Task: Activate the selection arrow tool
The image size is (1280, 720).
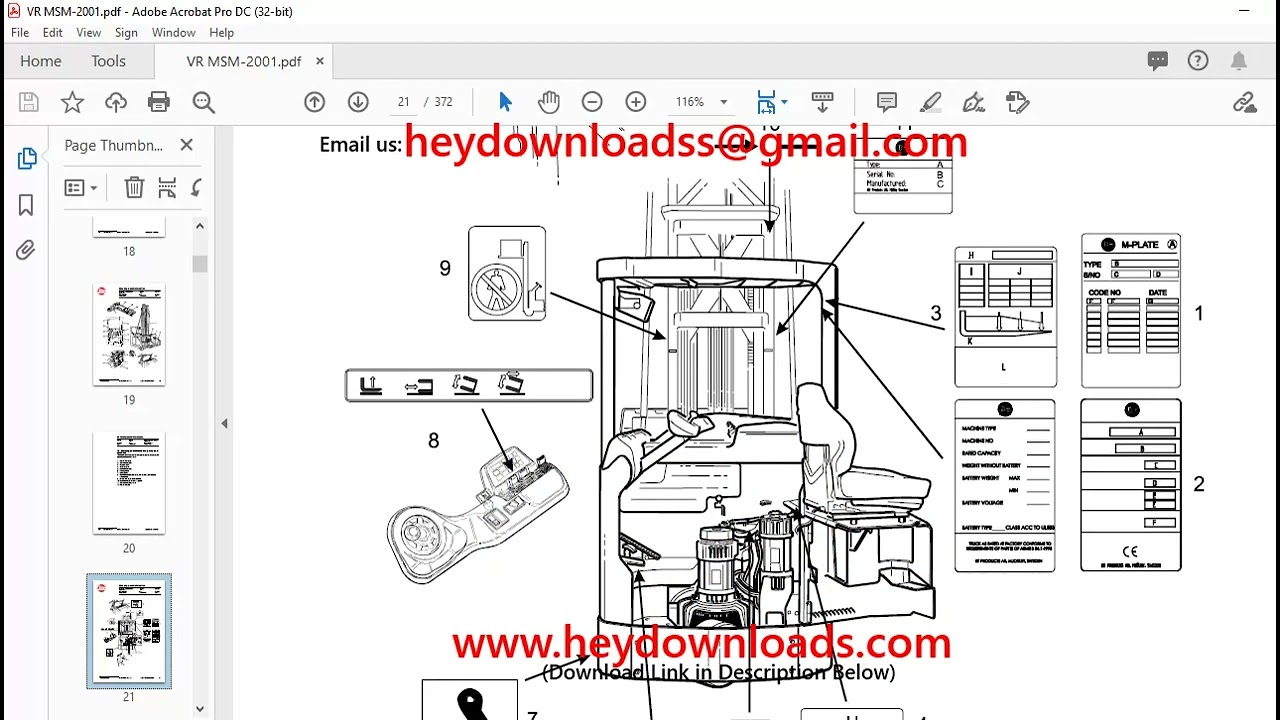Action: click(x=505, y=102)
